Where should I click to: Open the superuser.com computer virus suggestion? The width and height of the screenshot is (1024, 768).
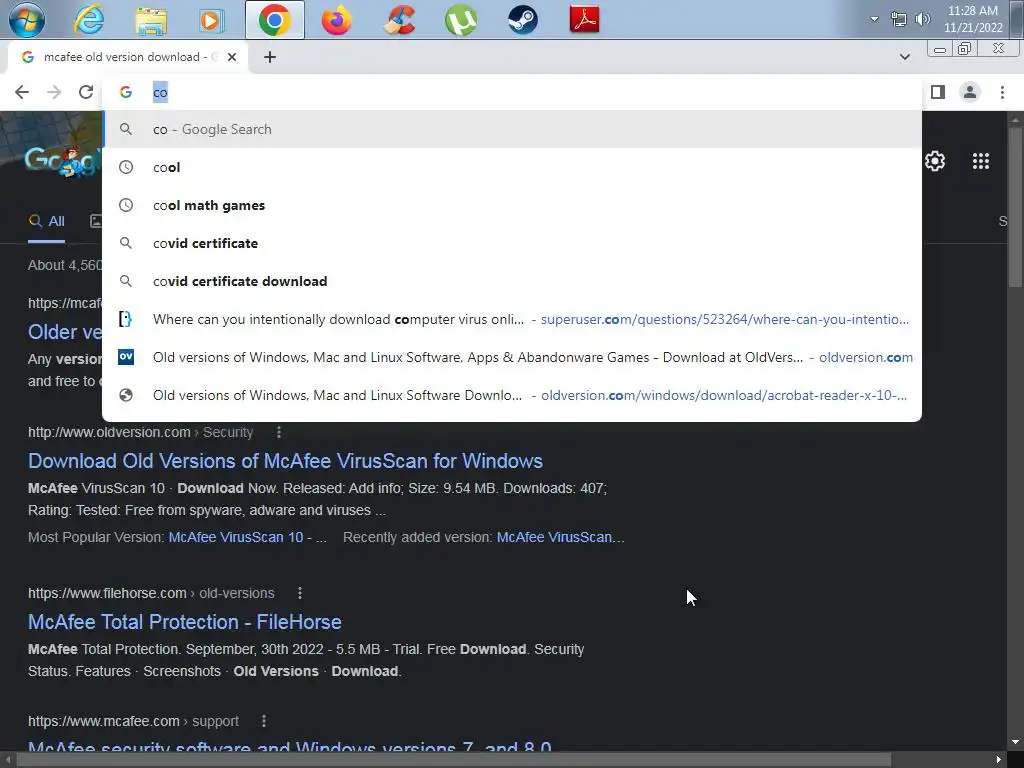pos(512,319)
